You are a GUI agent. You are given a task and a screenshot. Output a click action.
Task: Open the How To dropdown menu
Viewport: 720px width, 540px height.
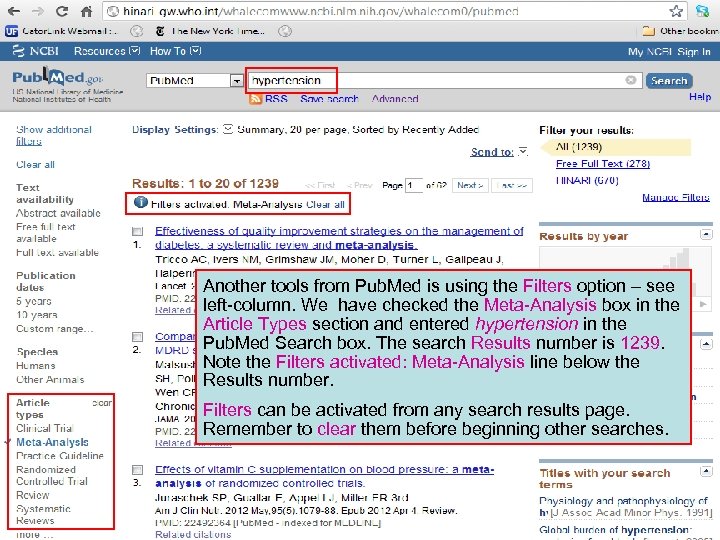[x=175, y=51]
